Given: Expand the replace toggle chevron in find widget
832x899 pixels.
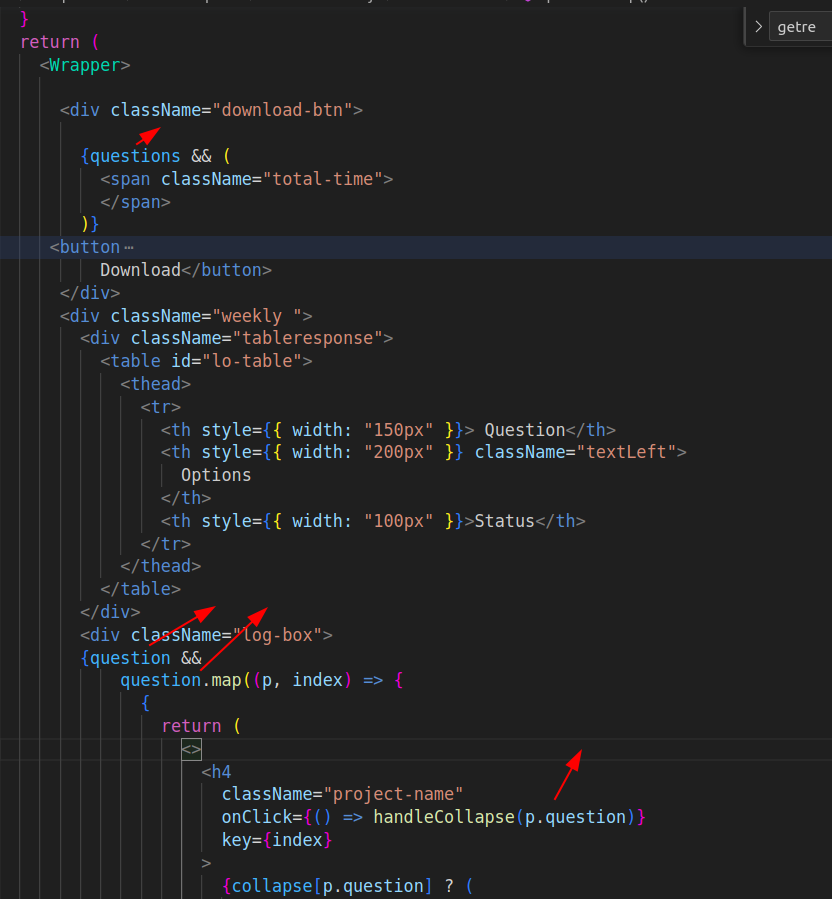Looking at the screenshot, I should [x=759, y=27].
